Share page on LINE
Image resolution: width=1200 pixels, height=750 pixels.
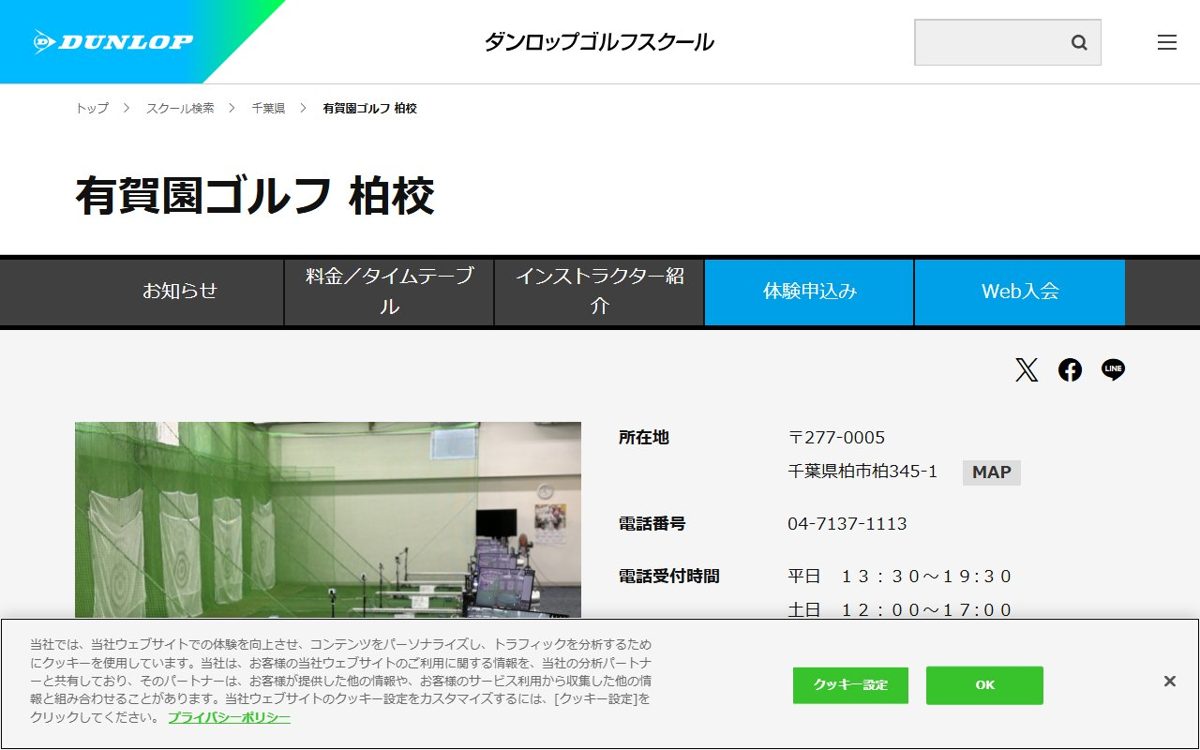1113,370
